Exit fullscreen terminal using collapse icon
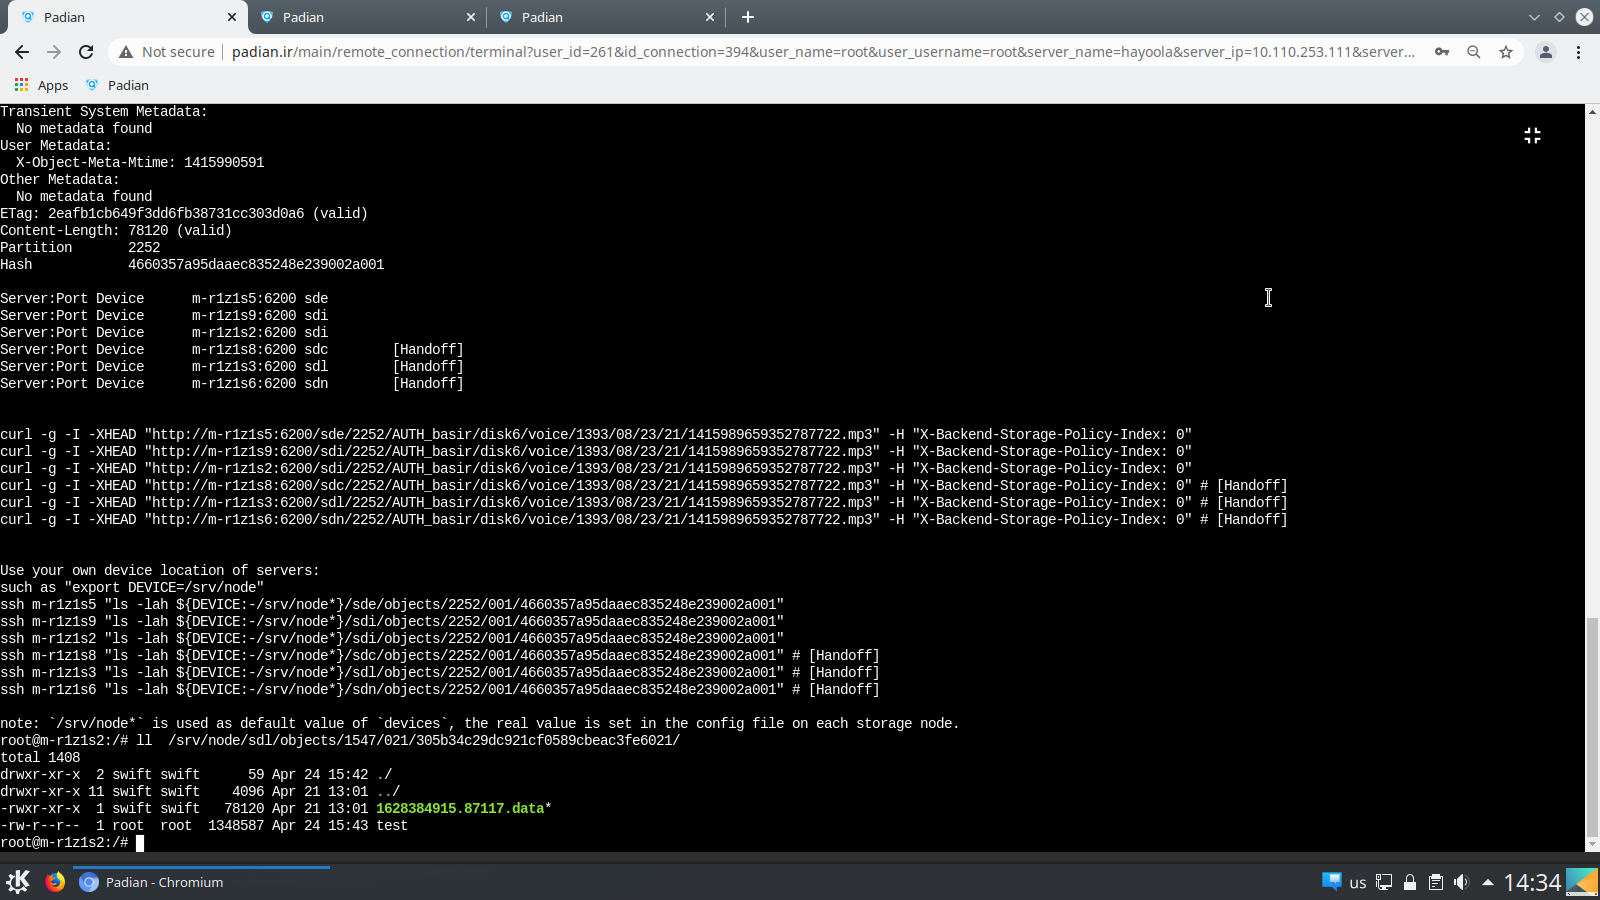This screenshot has width=1600, height=900. coord(1532,135)
